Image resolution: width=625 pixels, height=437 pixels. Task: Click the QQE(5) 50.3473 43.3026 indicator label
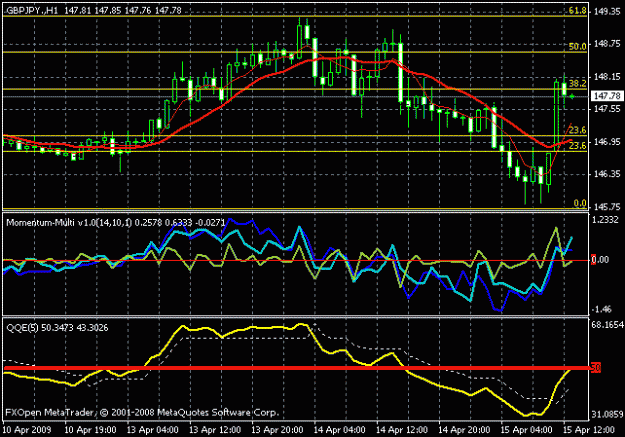57,328
